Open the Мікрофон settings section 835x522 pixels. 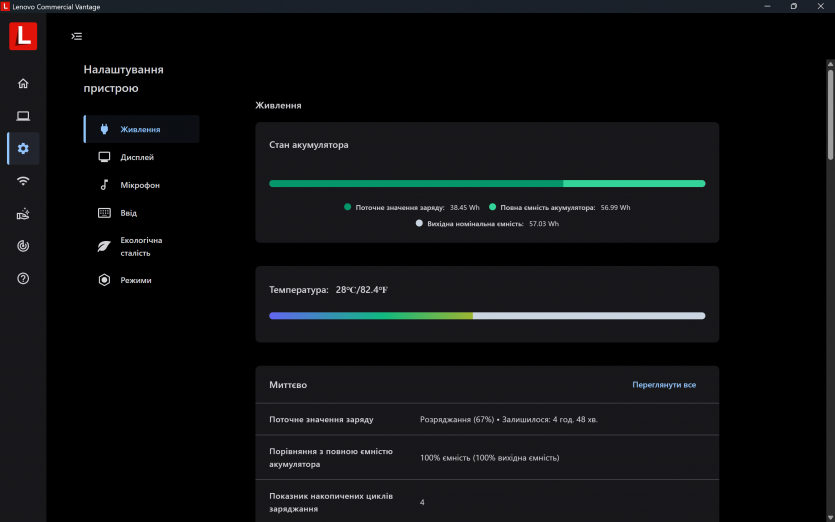point(140,185)
